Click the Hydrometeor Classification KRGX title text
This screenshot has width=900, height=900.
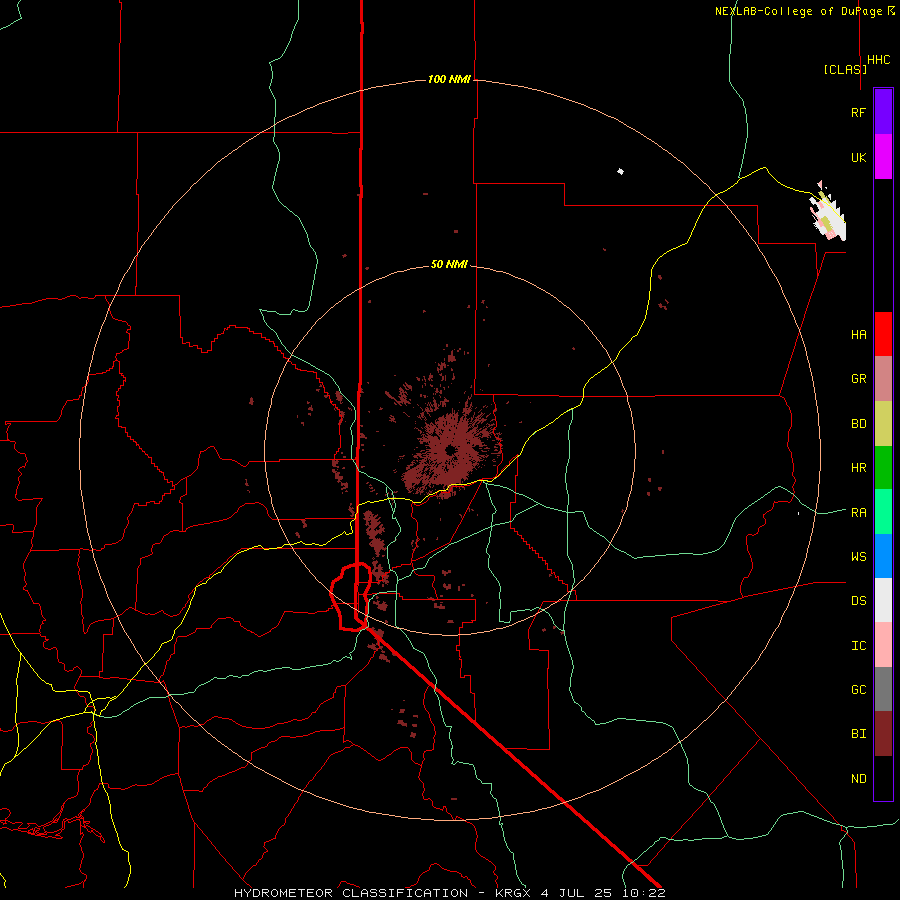pyautogui.click(x=449, y=893)
